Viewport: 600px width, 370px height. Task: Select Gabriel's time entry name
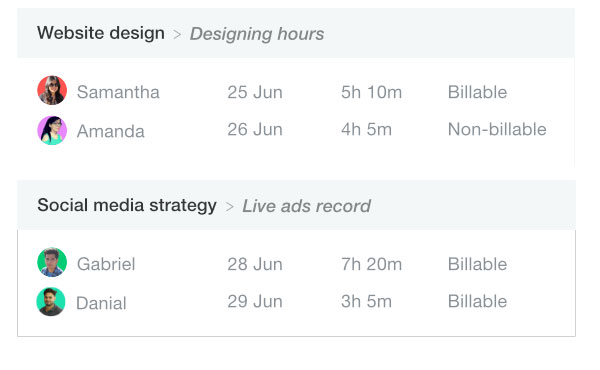[106, 264]
